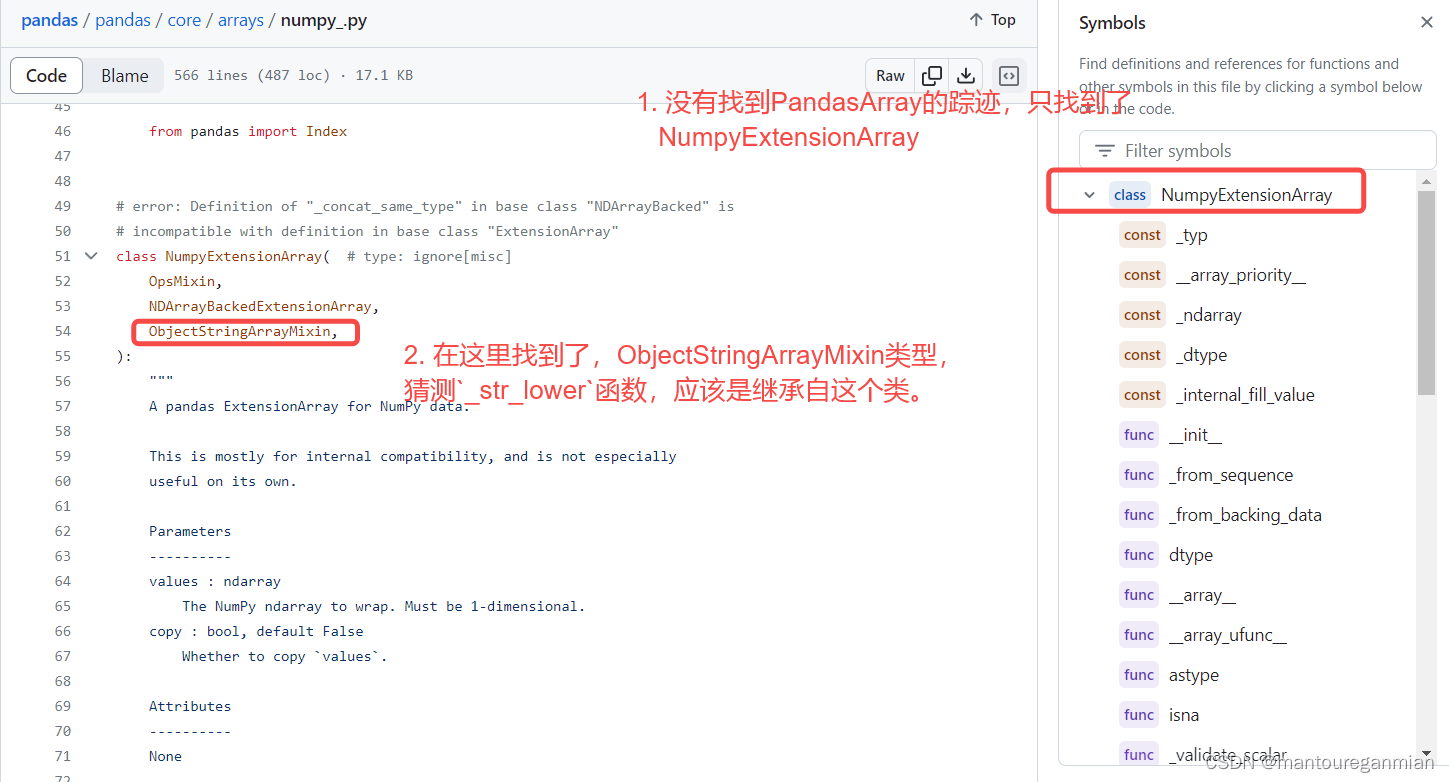Jump to astype func symbol

click(1194, 675)
